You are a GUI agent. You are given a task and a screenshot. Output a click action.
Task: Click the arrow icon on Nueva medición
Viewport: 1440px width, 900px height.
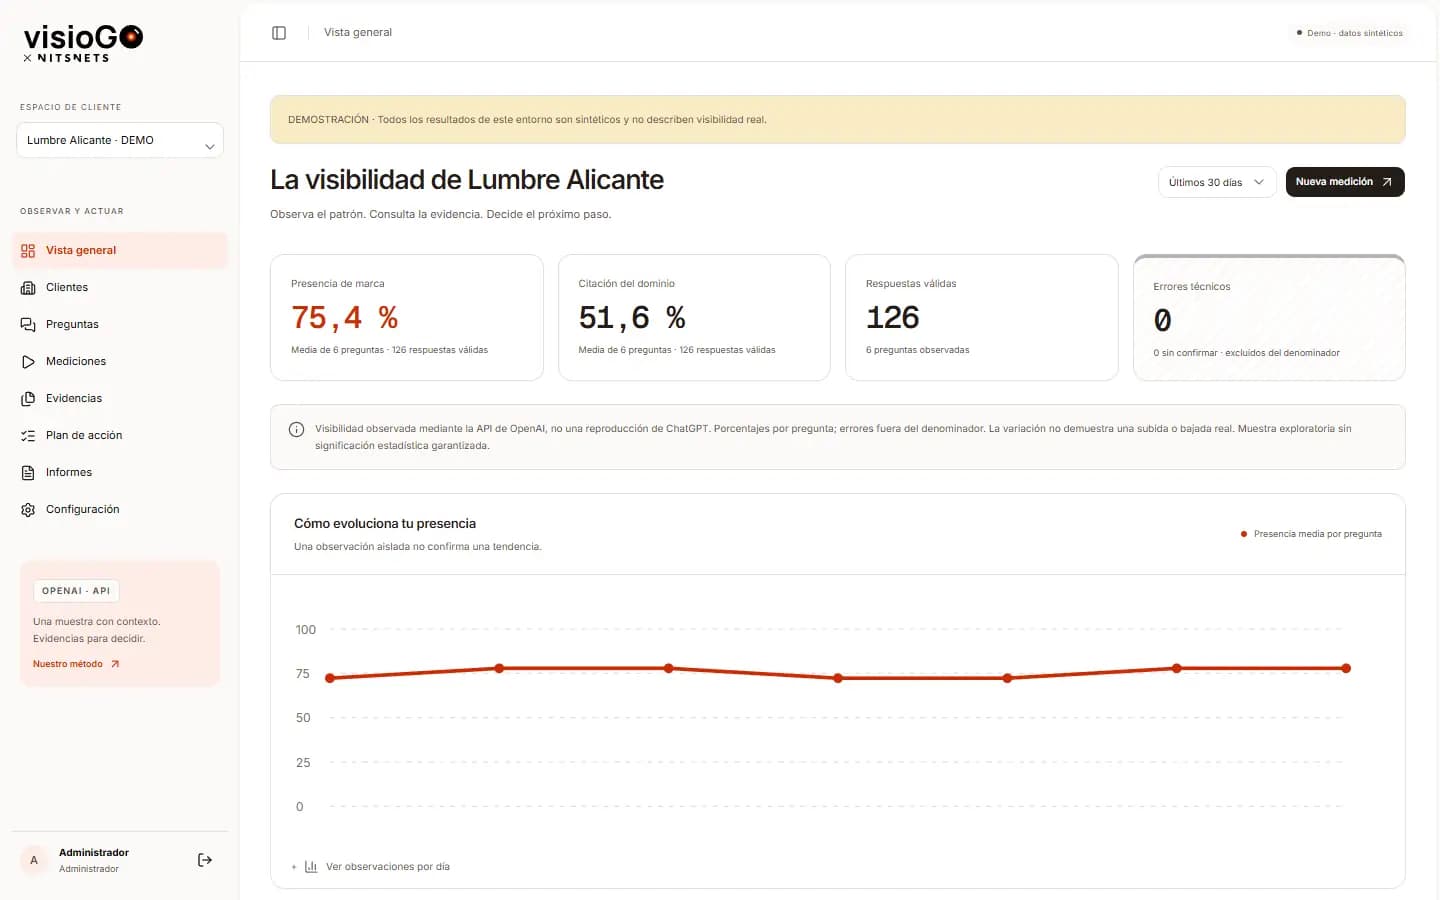tap(1387, 182)
